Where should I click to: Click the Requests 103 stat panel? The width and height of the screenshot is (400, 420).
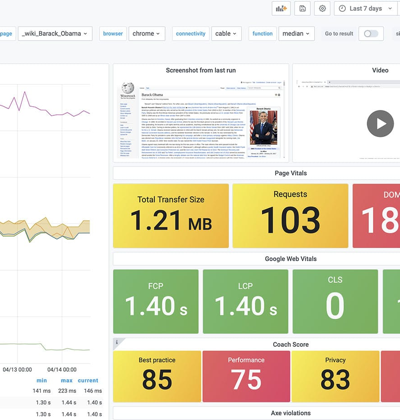click(290, 216)
